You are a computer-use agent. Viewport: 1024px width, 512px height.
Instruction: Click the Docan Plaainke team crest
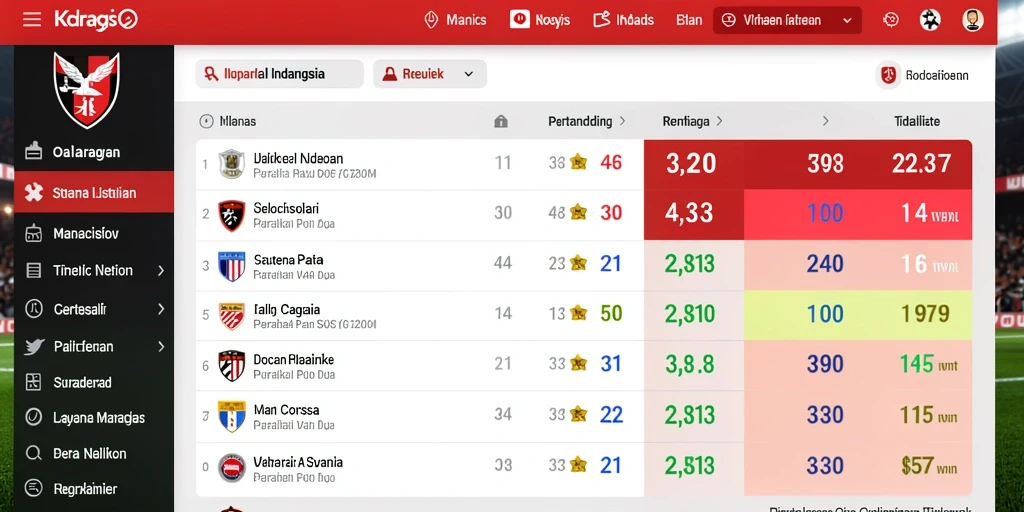[x=231, y=366]
